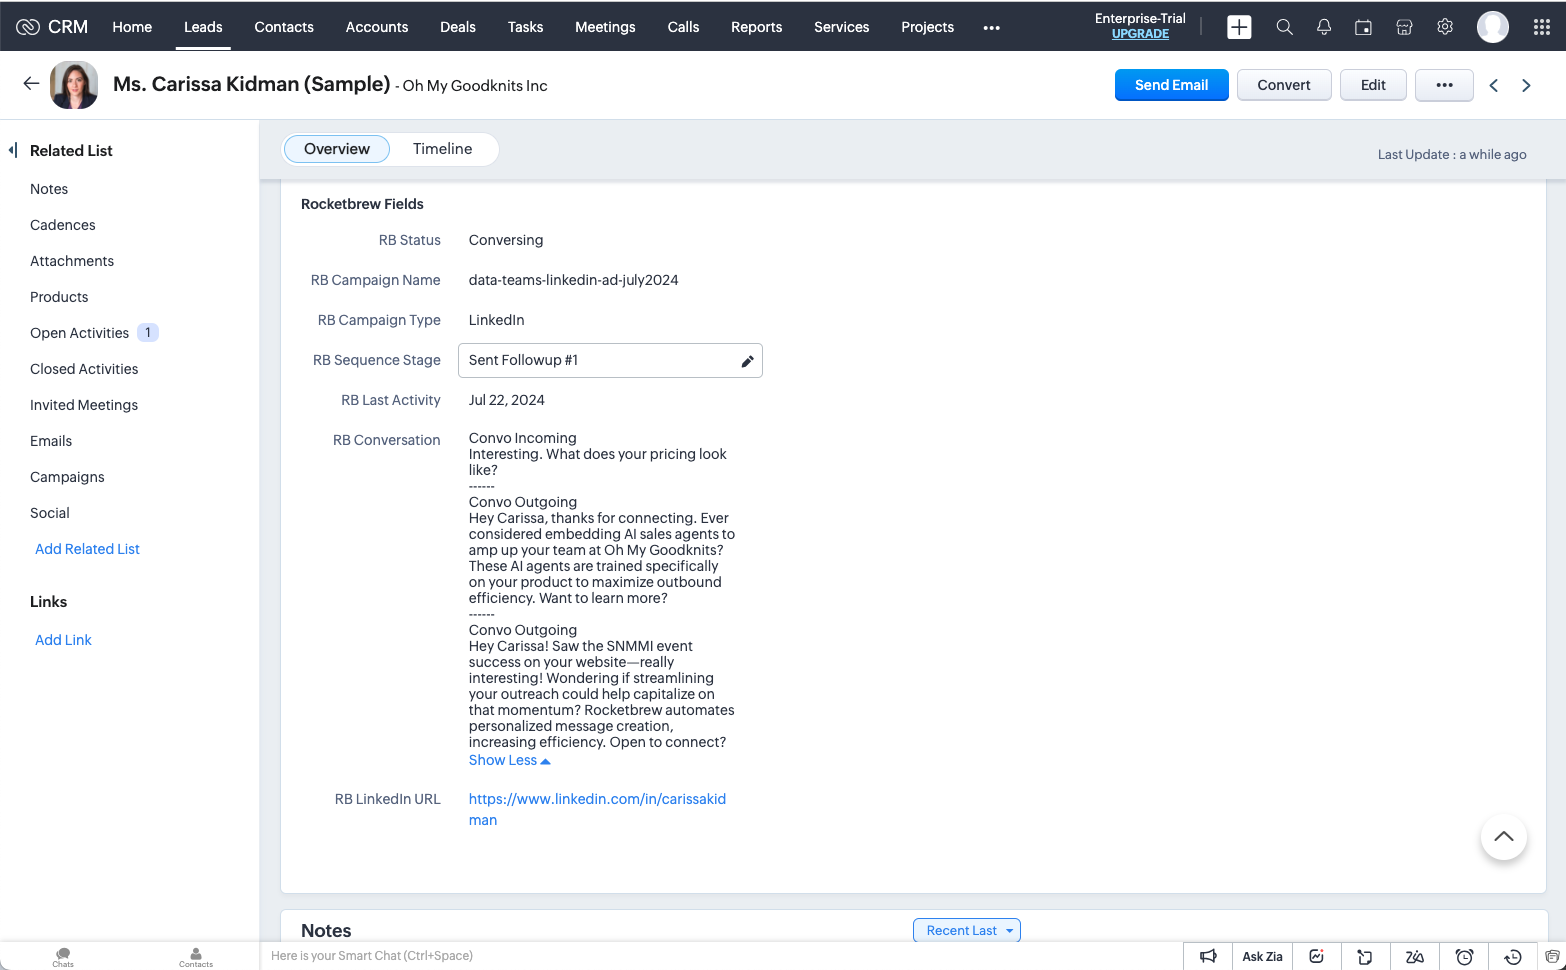
Task: Open the announcements megaphone icon
Action: [x=1208, y=956]
